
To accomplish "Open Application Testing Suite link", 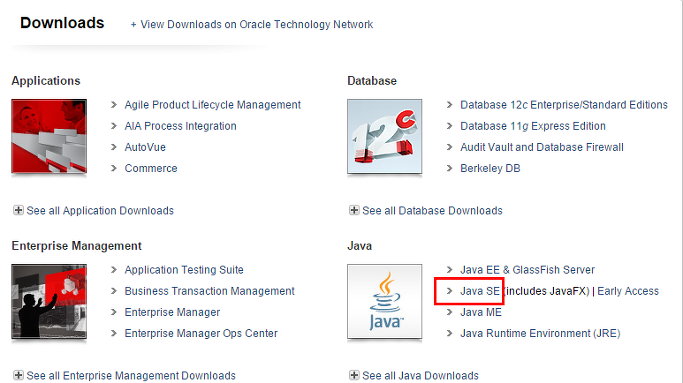I will tap(184, 270).
